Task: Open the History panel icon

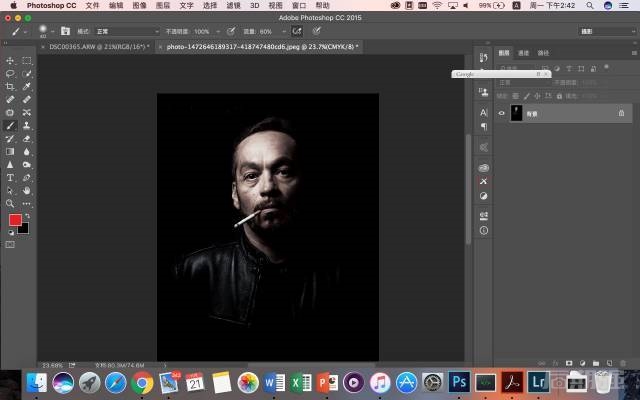Action: pos(484,58)
